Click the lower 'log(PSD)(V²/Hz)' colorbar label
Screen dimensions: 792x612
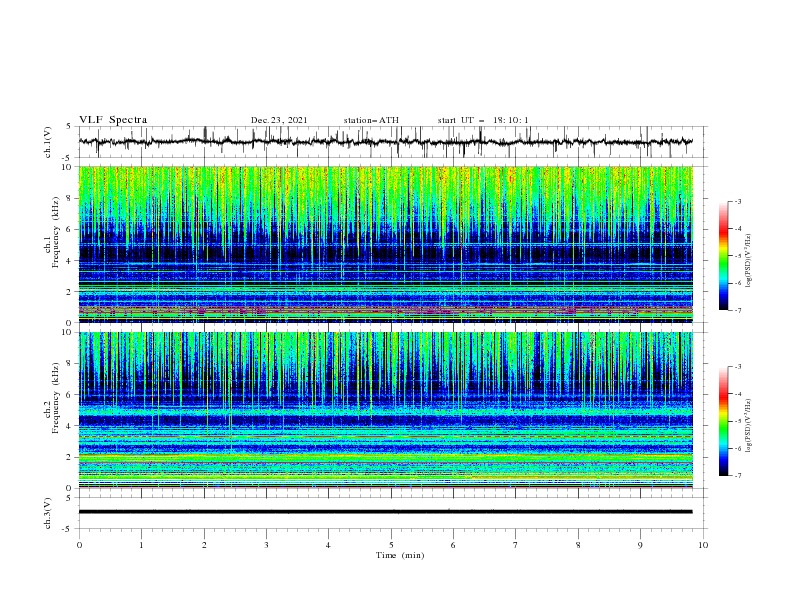pos(749,426)
